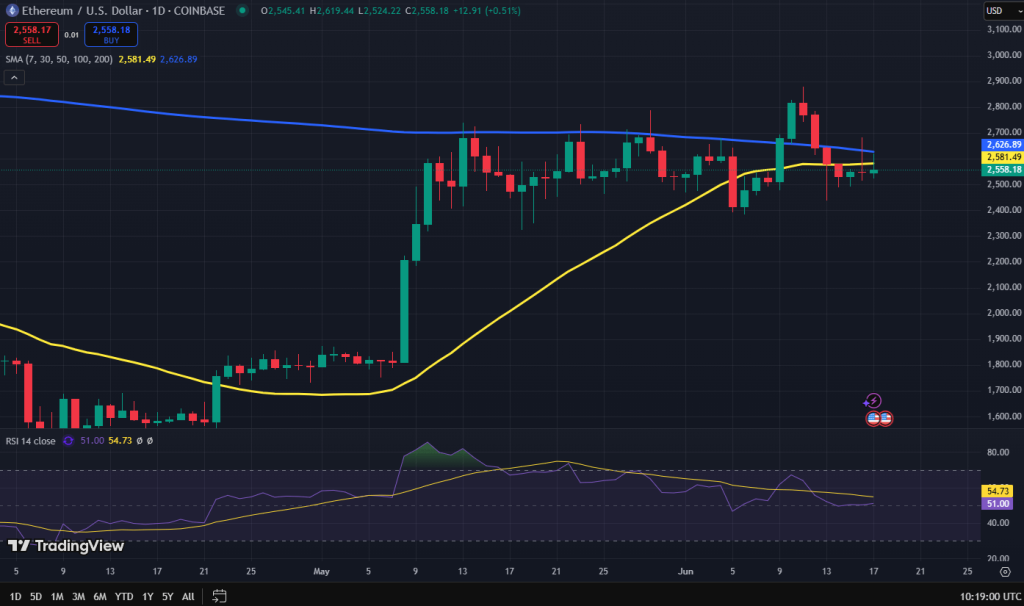This screenshot has width=1024, height=606.
Task: Click the red SELL 2,558.17 button
Action: 32,35
